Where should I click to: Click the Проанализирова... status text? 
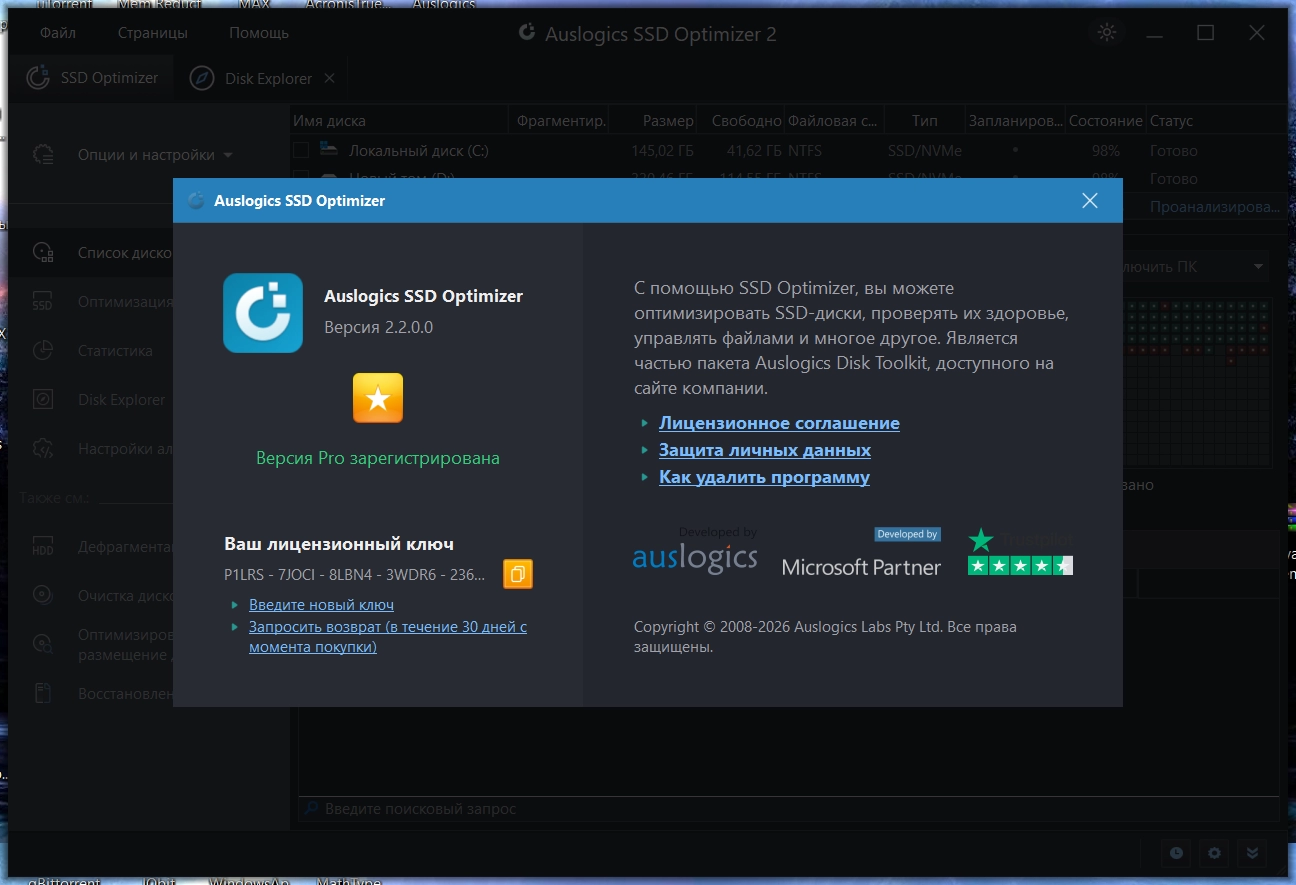(1214, 207)
